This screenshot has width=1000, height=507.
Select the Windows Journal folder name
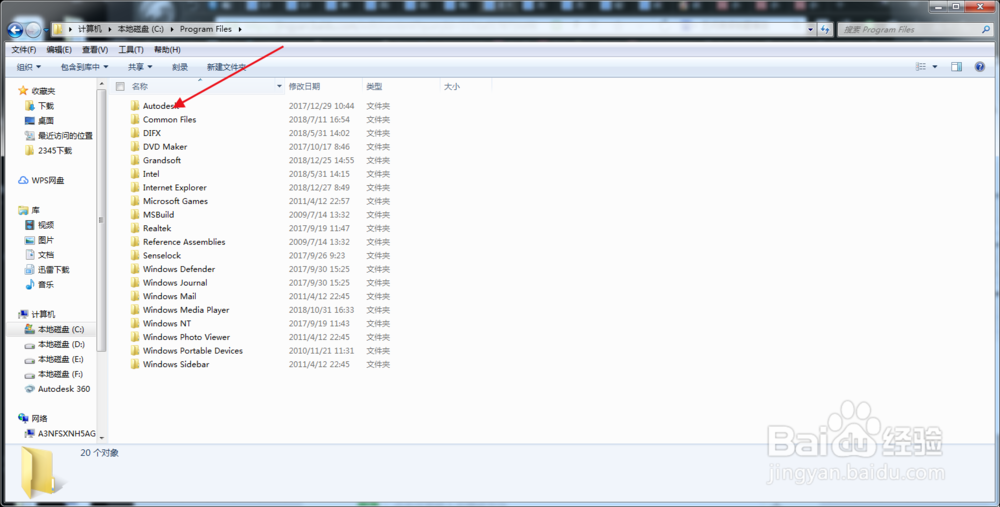point(175,283)
